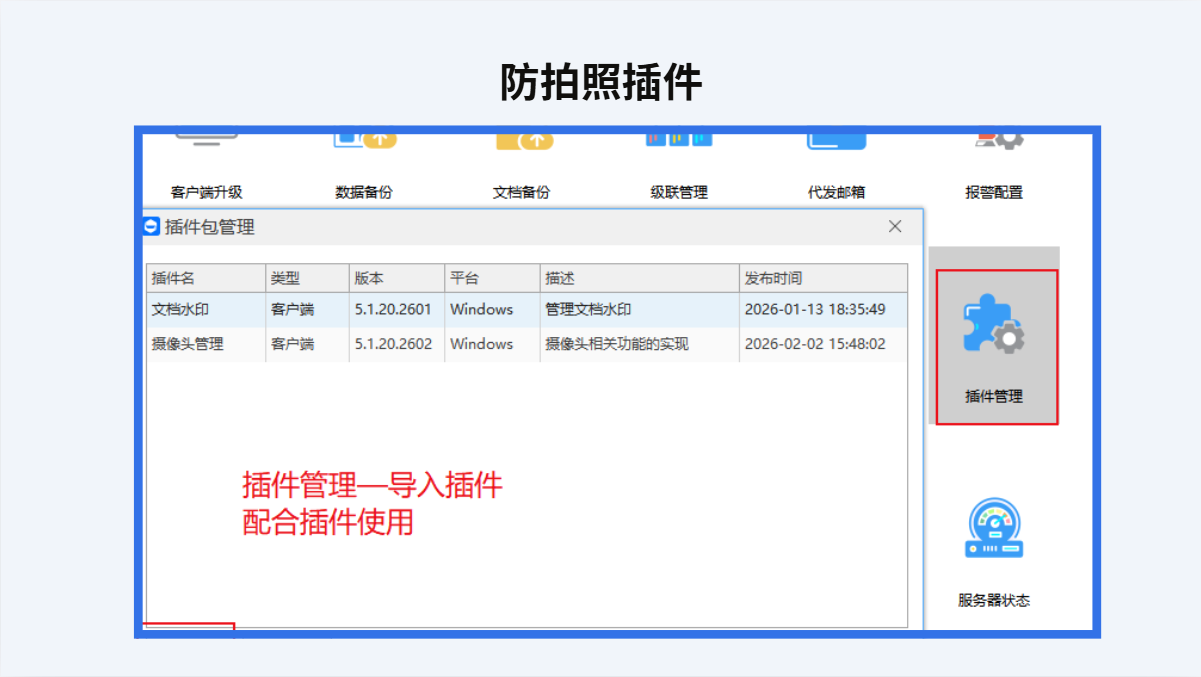Screen dimensions: 1201x677
Task: Click release time 2026-02-02 15:48:02
Action: click(x=815, y=344)
